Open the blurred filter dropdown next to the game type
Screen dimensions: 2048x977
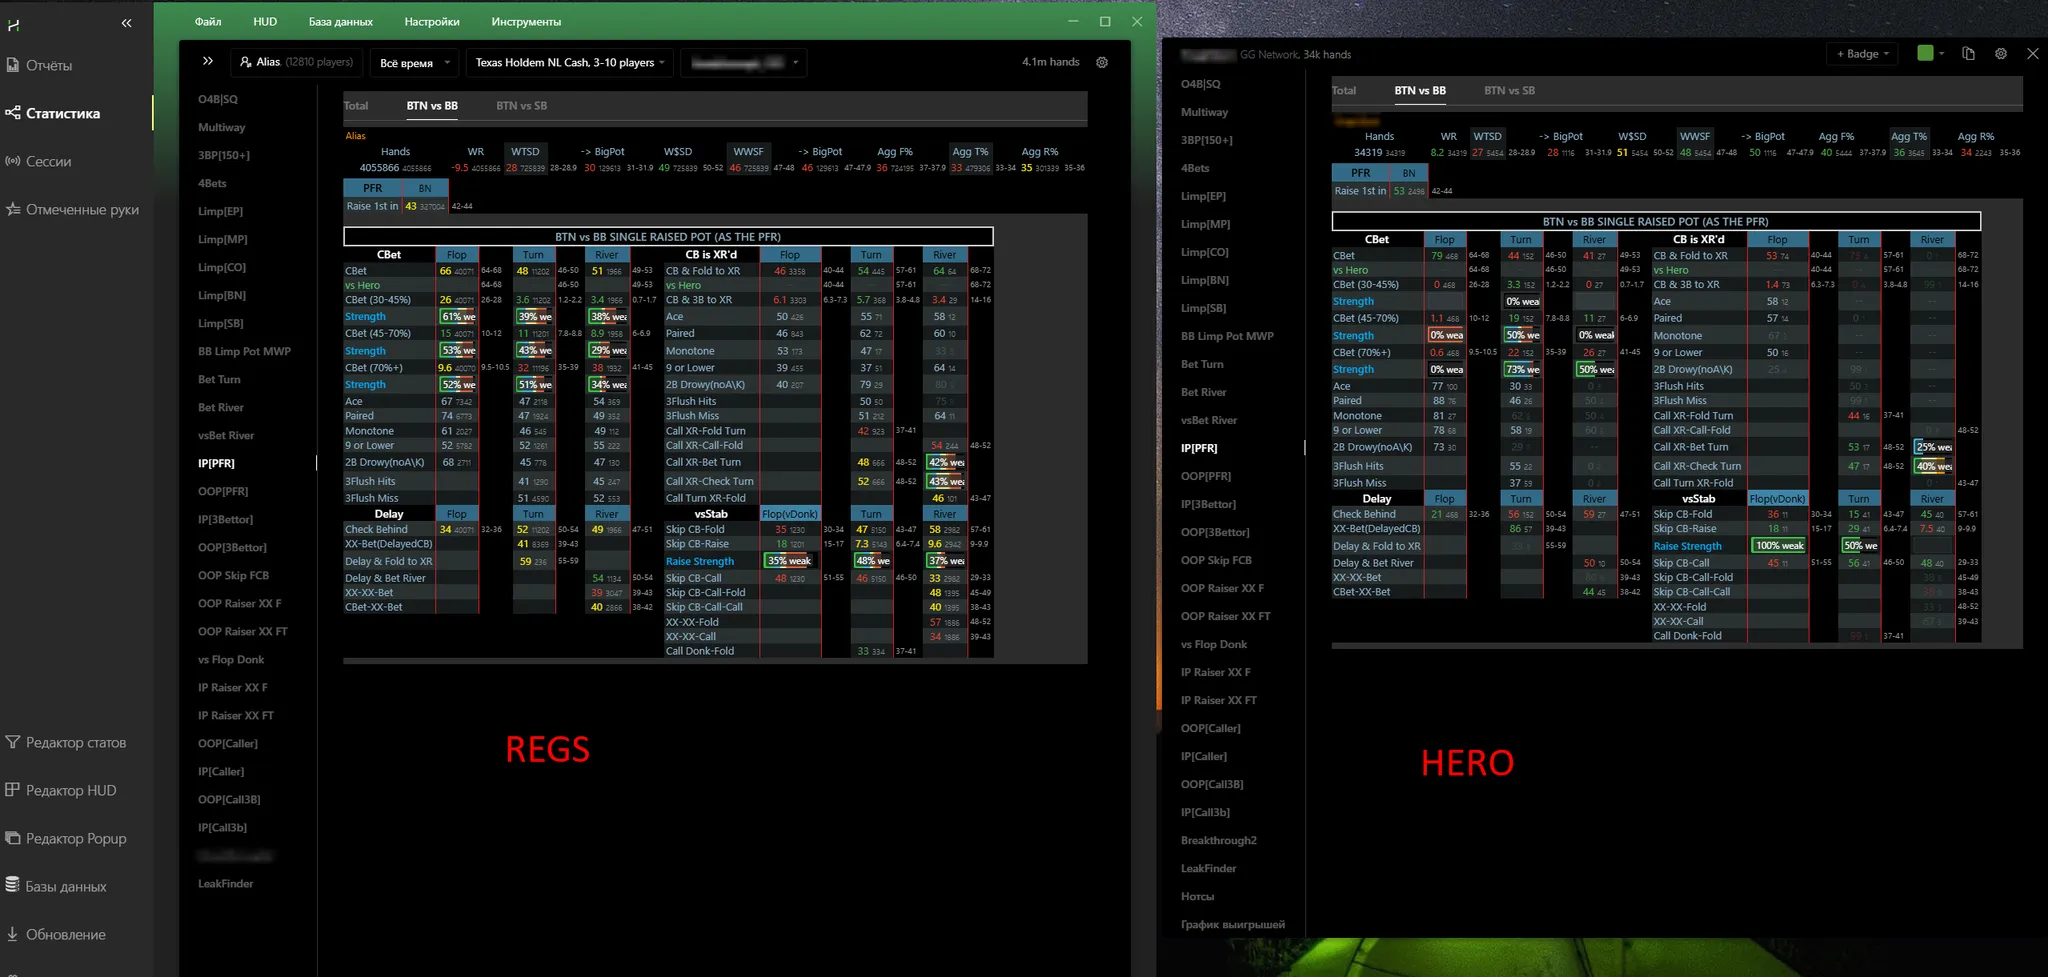coord(744,62)
